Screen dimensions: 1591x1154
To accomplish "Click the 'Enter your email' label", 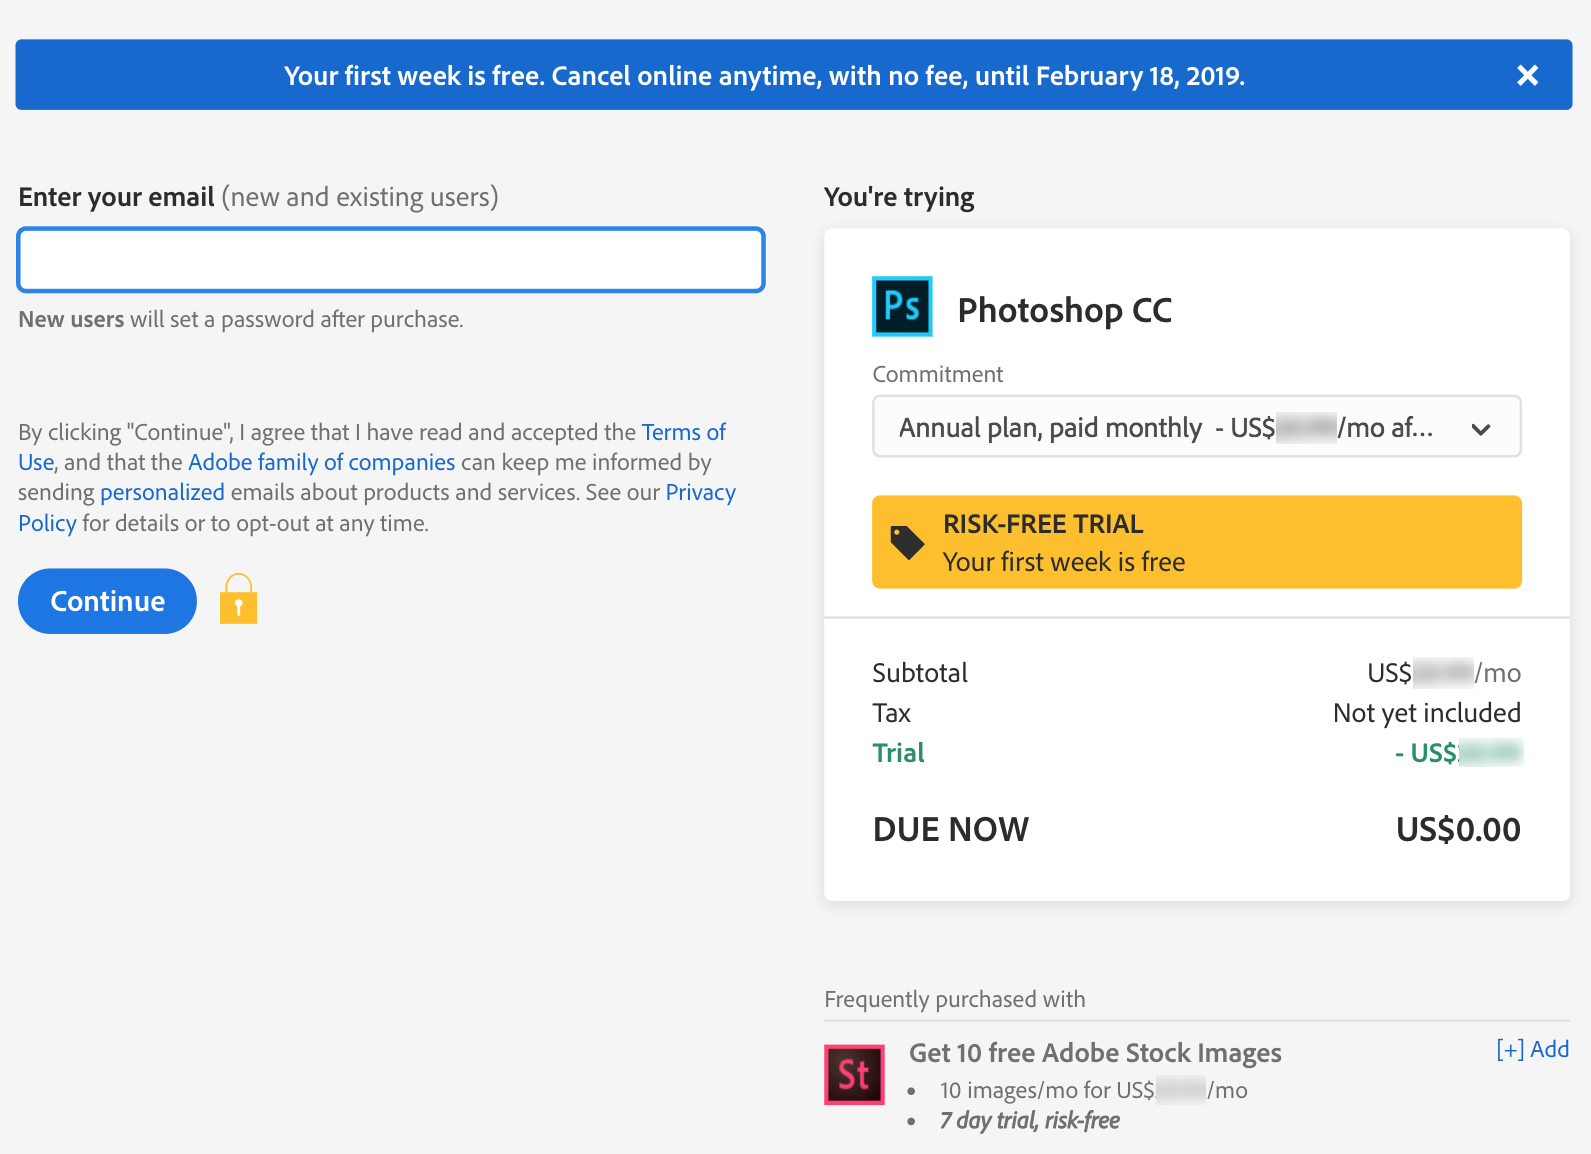I will pyautogui.click(x=116, y=197).
